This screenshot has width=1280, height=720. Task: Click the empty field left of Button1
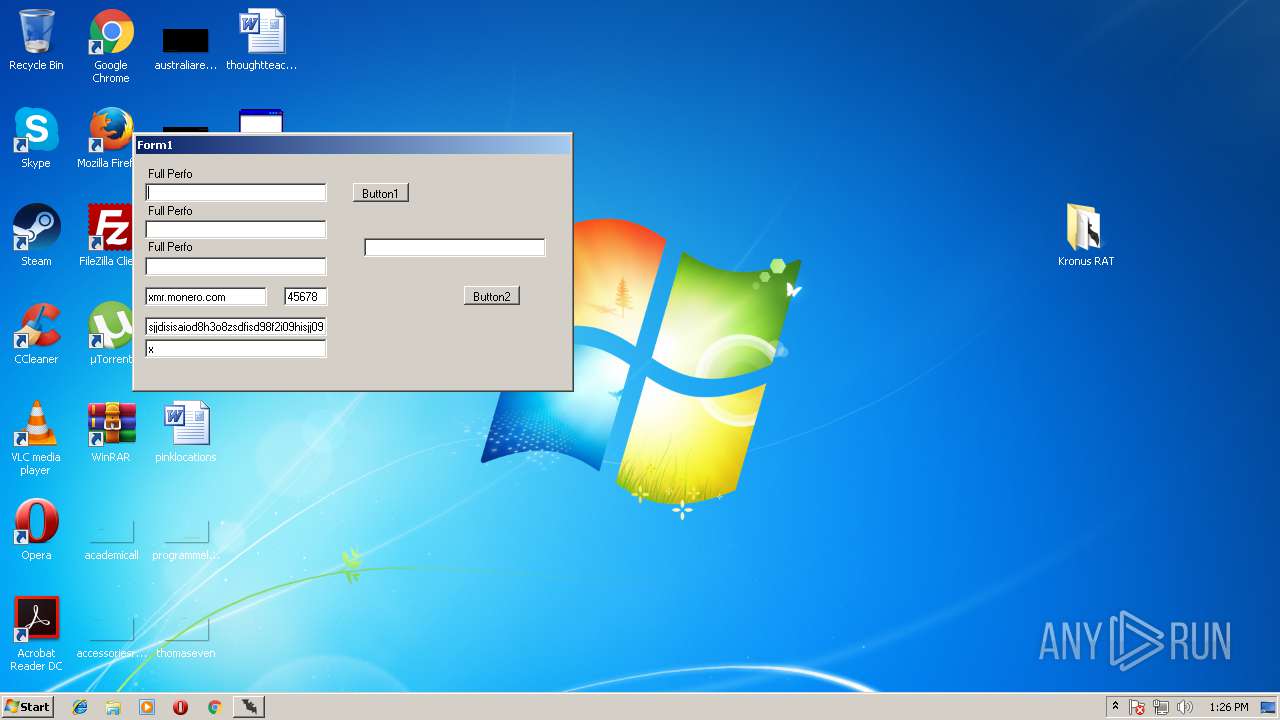pos(236,193)
